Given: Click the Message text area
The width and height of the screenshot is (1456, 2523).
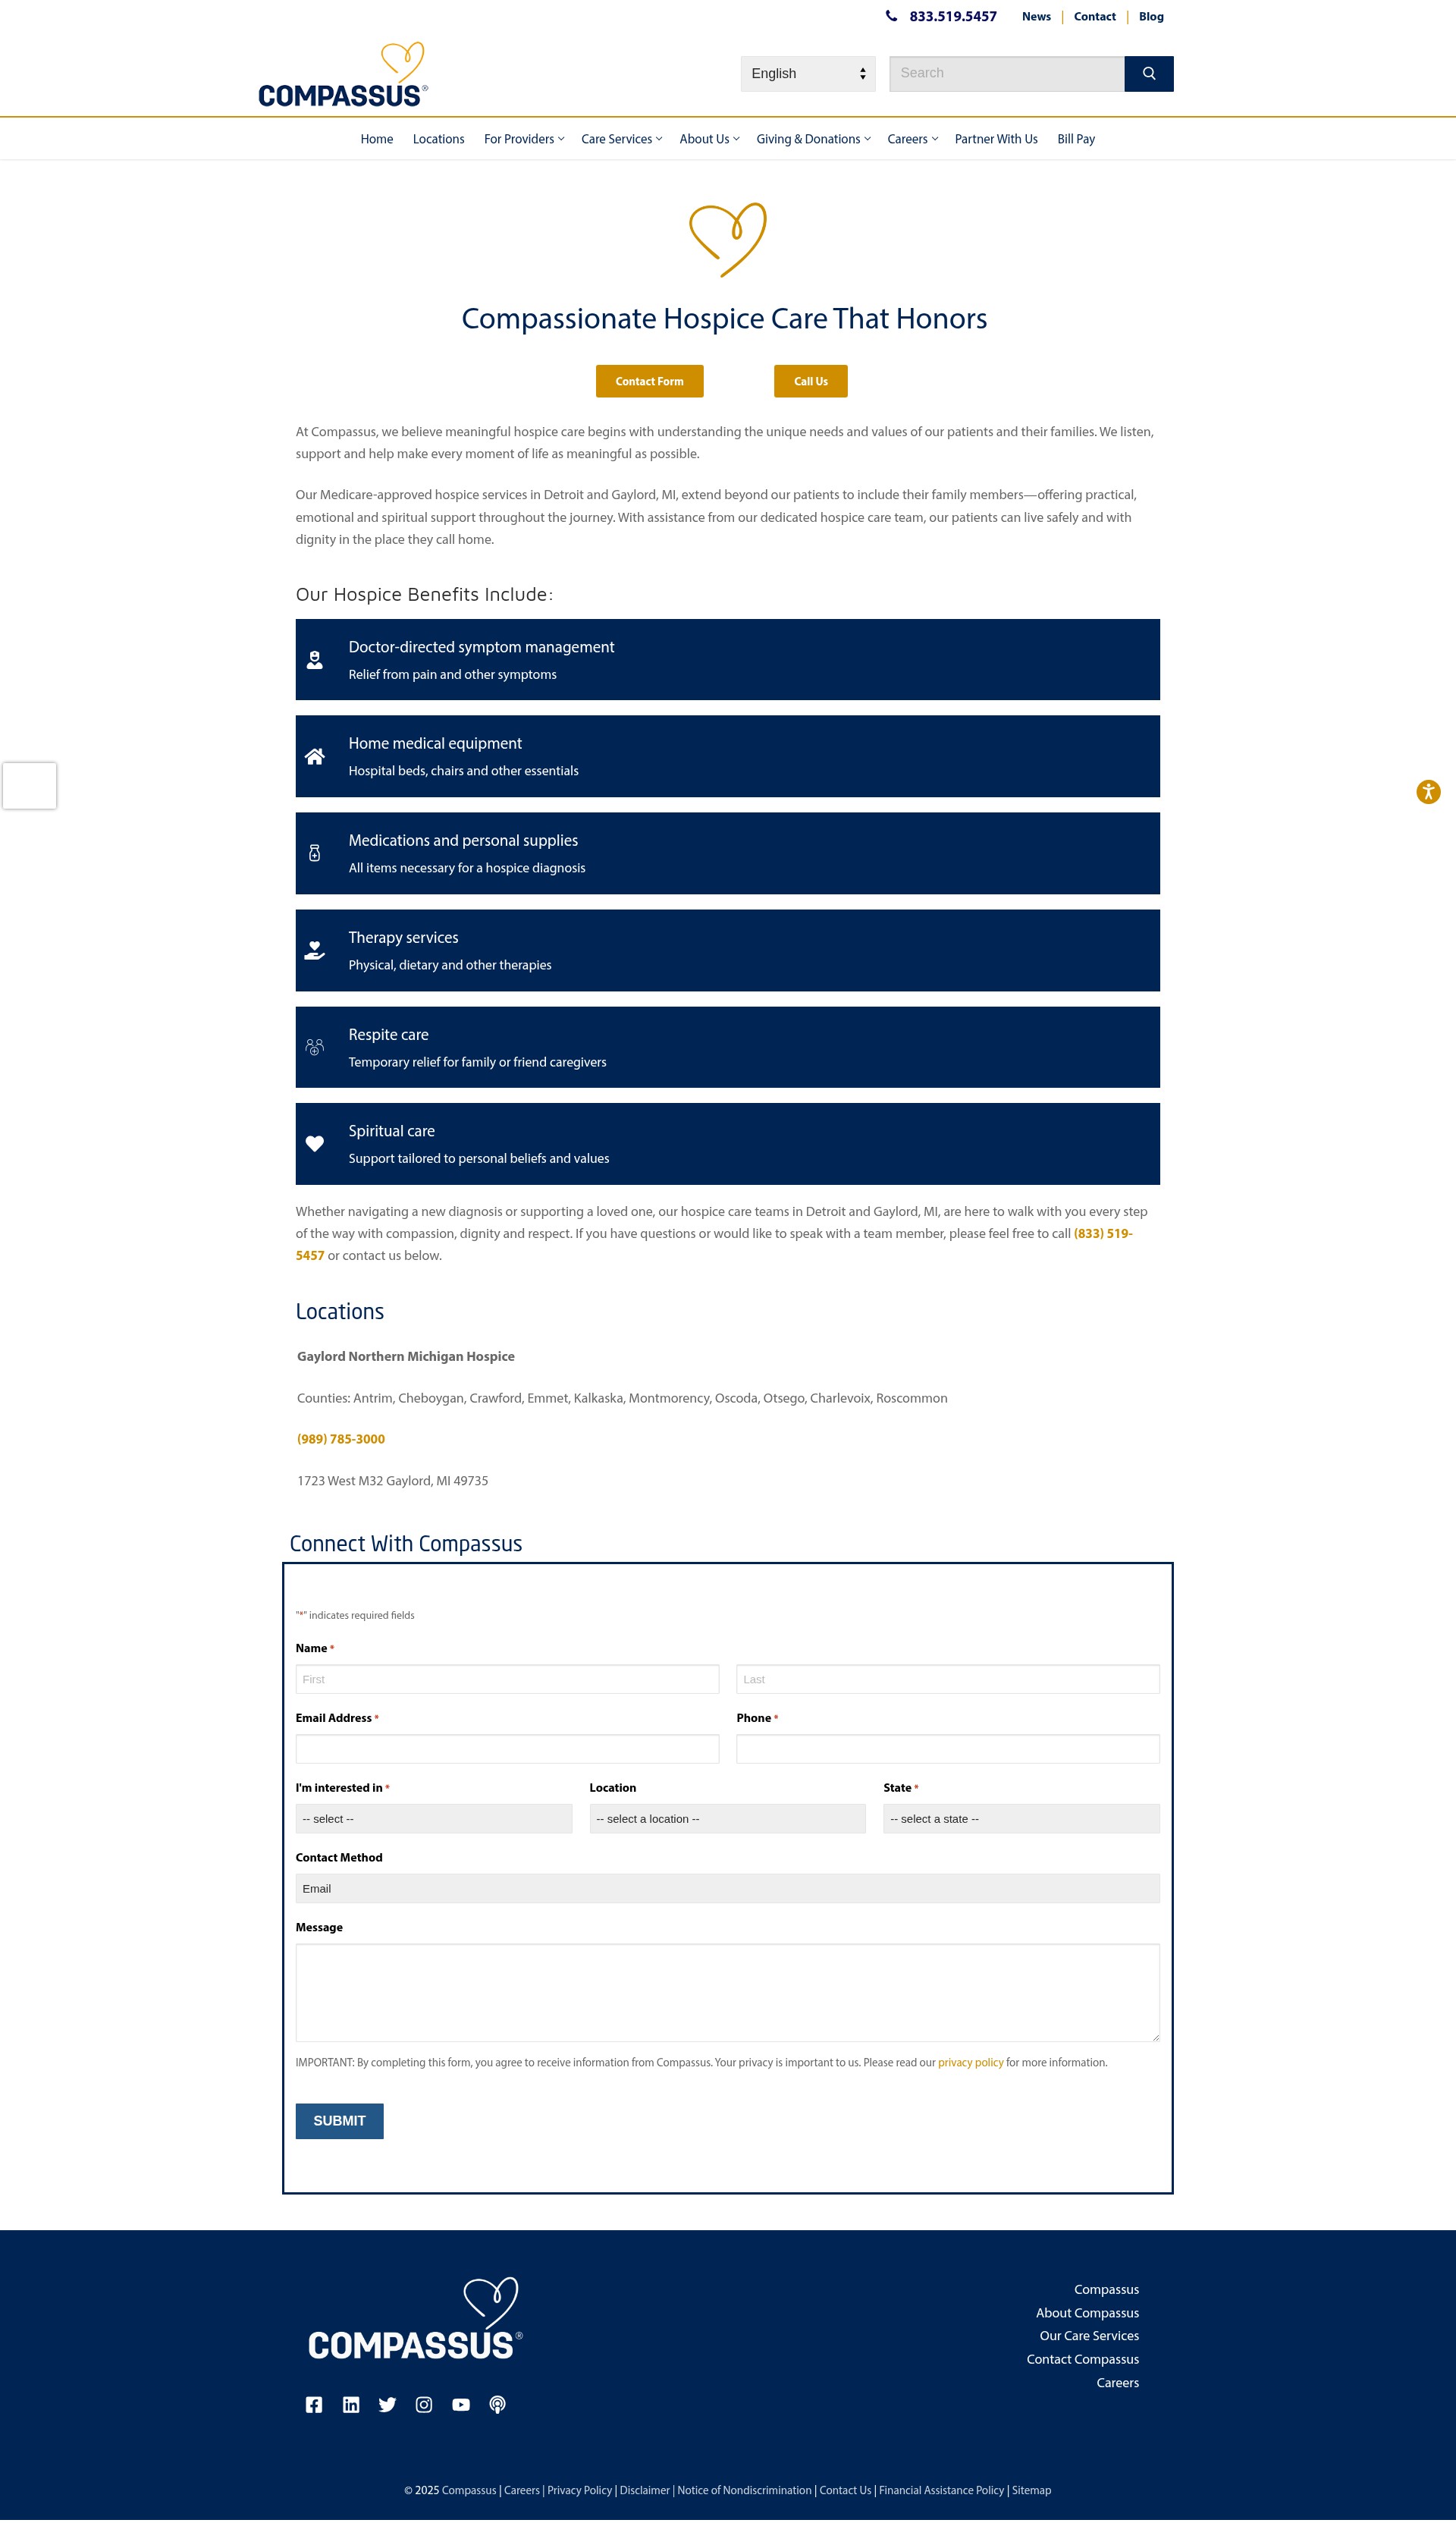Looking at the screenshot, I should (727, 1992).
